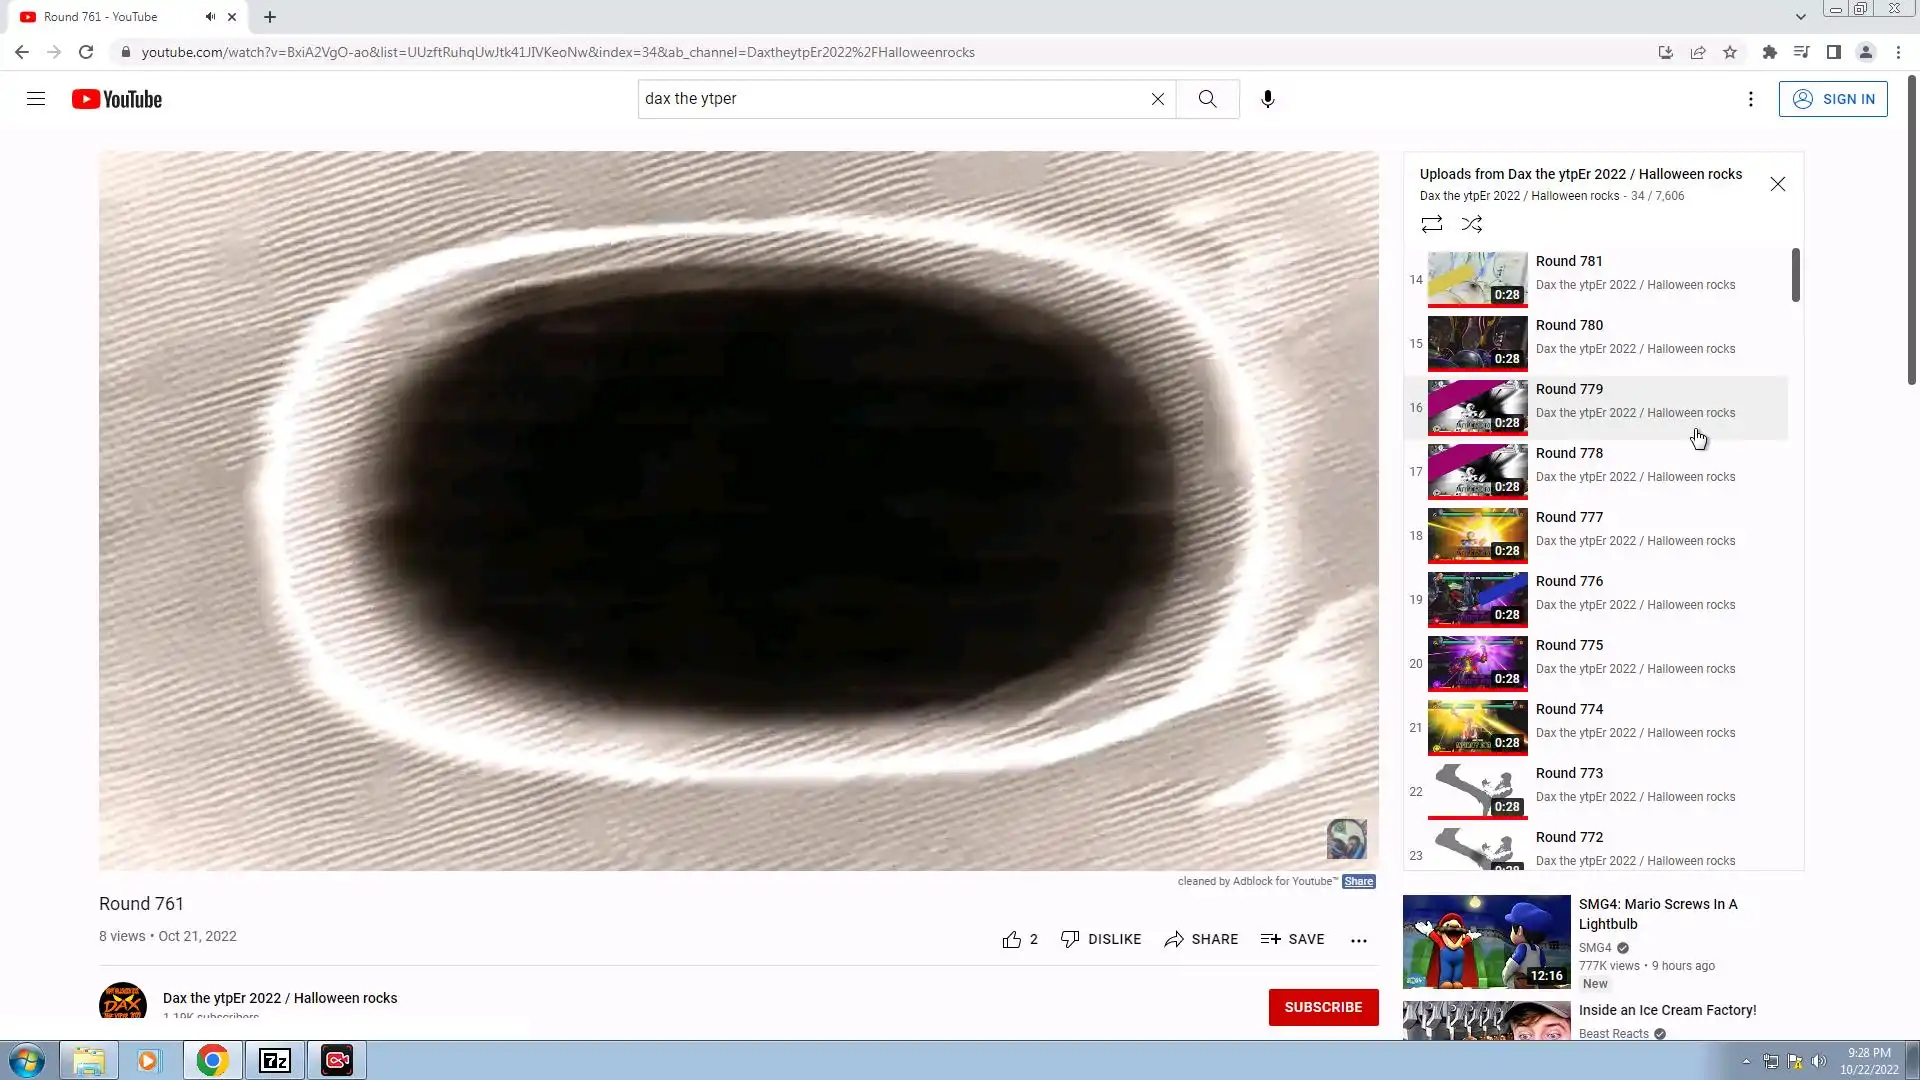Click the voice search microphone icon

1267,99
